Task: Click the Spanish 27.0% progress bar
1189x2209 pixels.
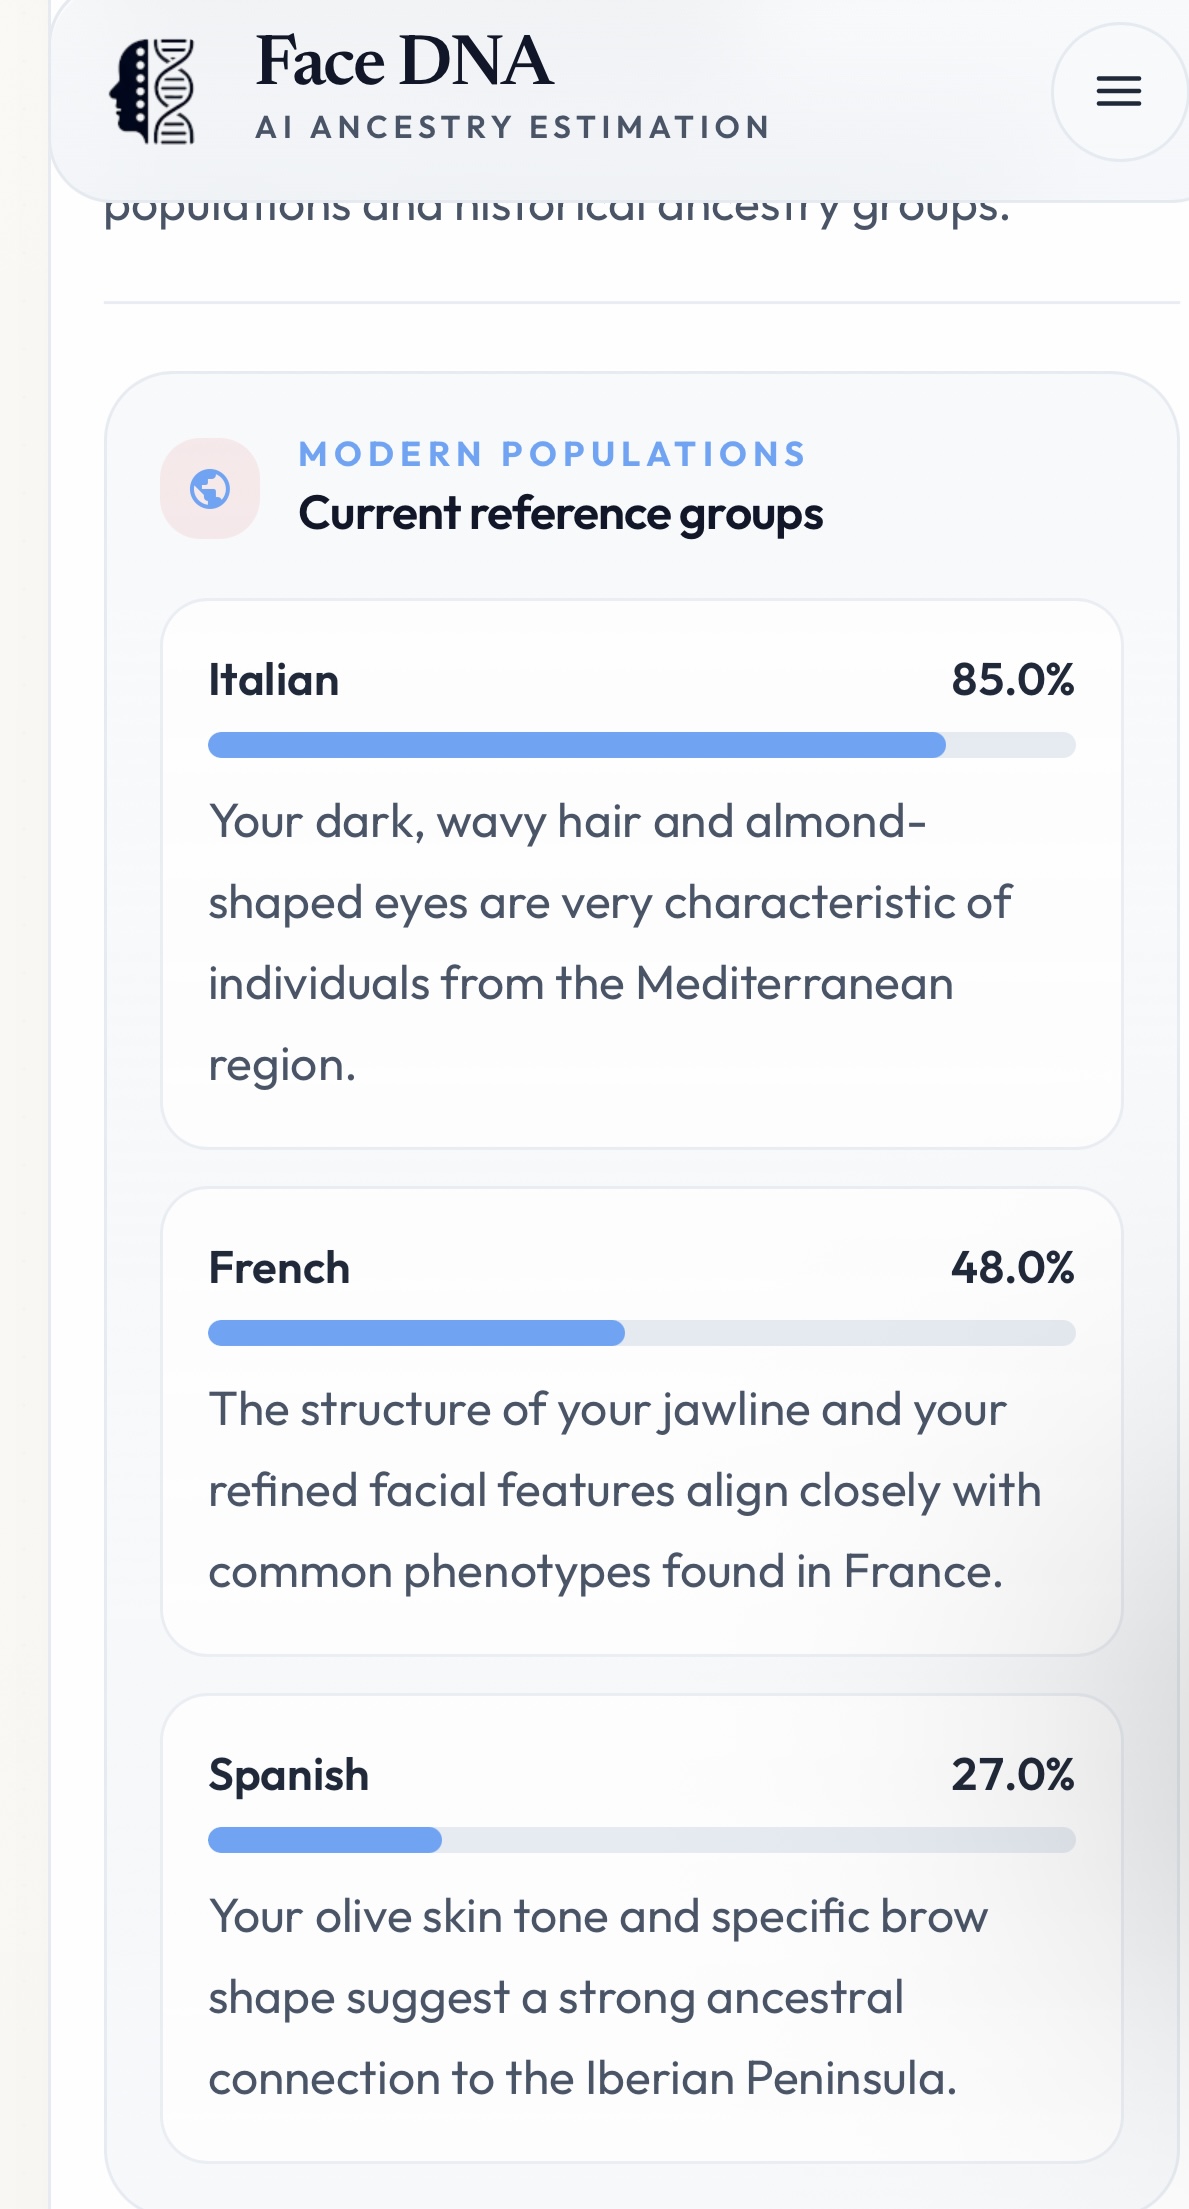Action: (641, 1840)
